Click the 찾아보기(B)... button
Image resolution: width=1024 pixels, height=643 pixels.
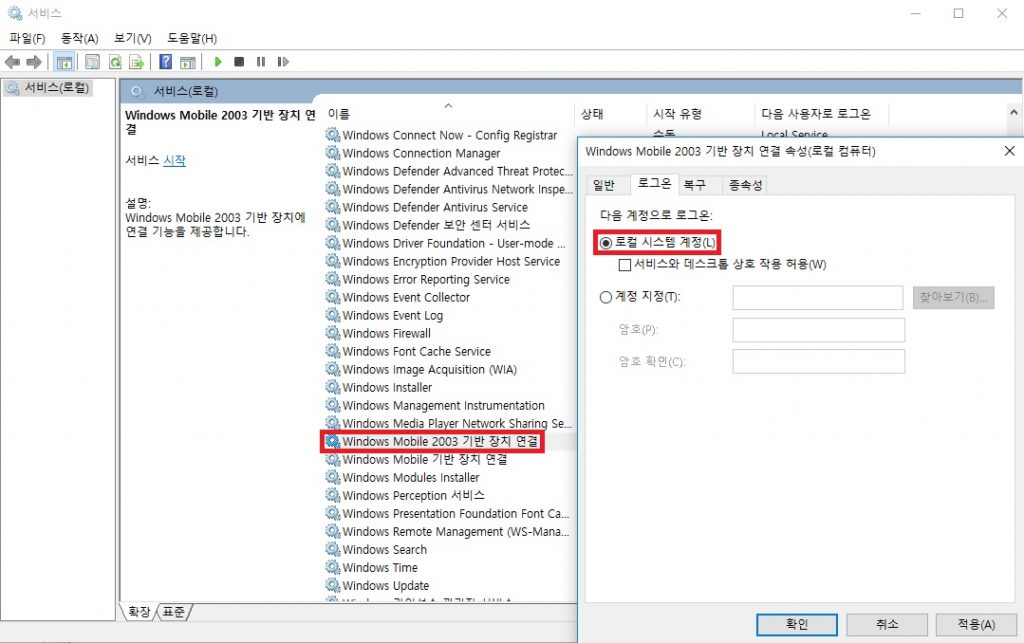pos(953,297)
